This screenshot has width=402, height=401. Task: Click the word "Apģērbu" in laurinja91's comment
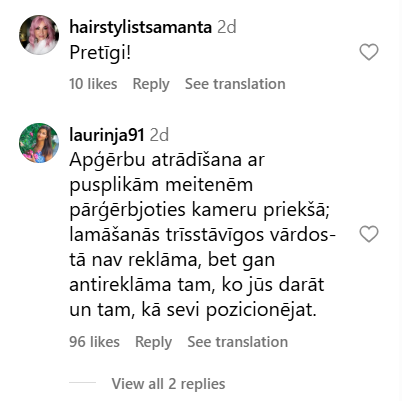107,161
